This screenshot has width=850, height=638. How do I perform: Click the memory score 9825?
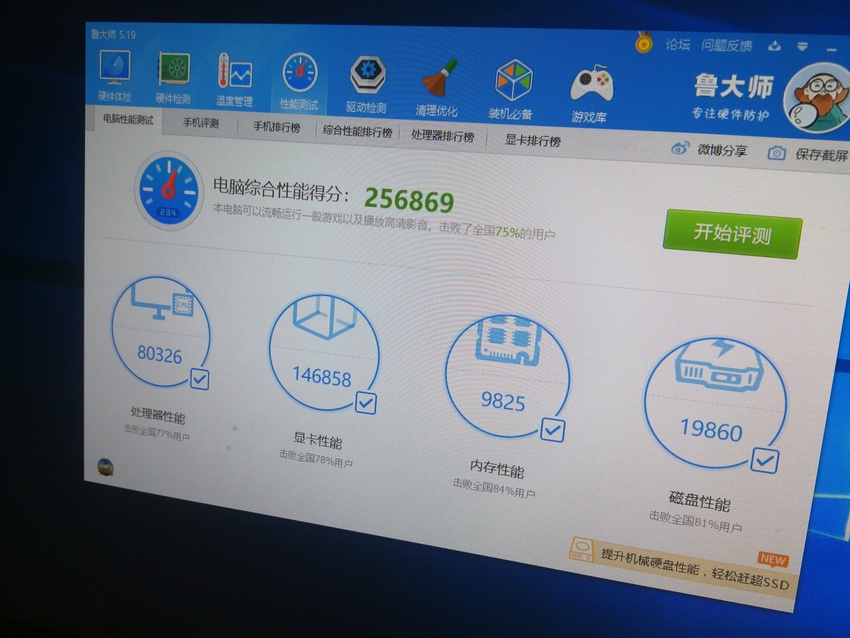point(503,402)
